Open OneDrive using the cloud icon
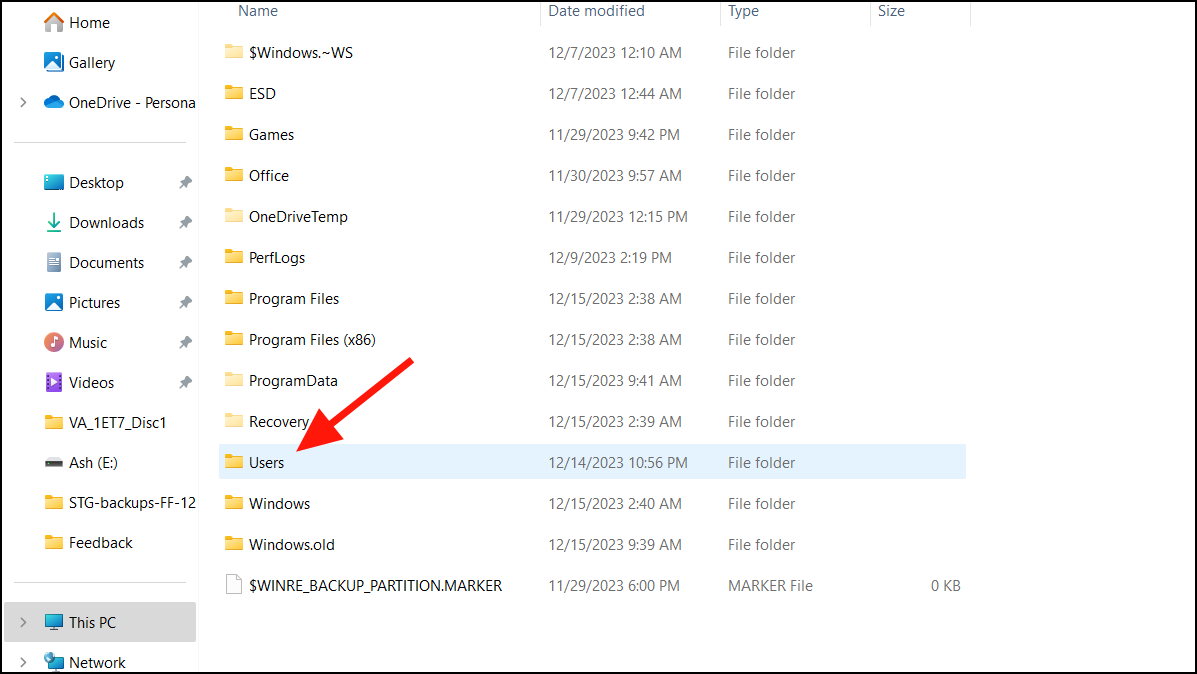Viewport: 1197px width, 674px height. coord(53,101)
